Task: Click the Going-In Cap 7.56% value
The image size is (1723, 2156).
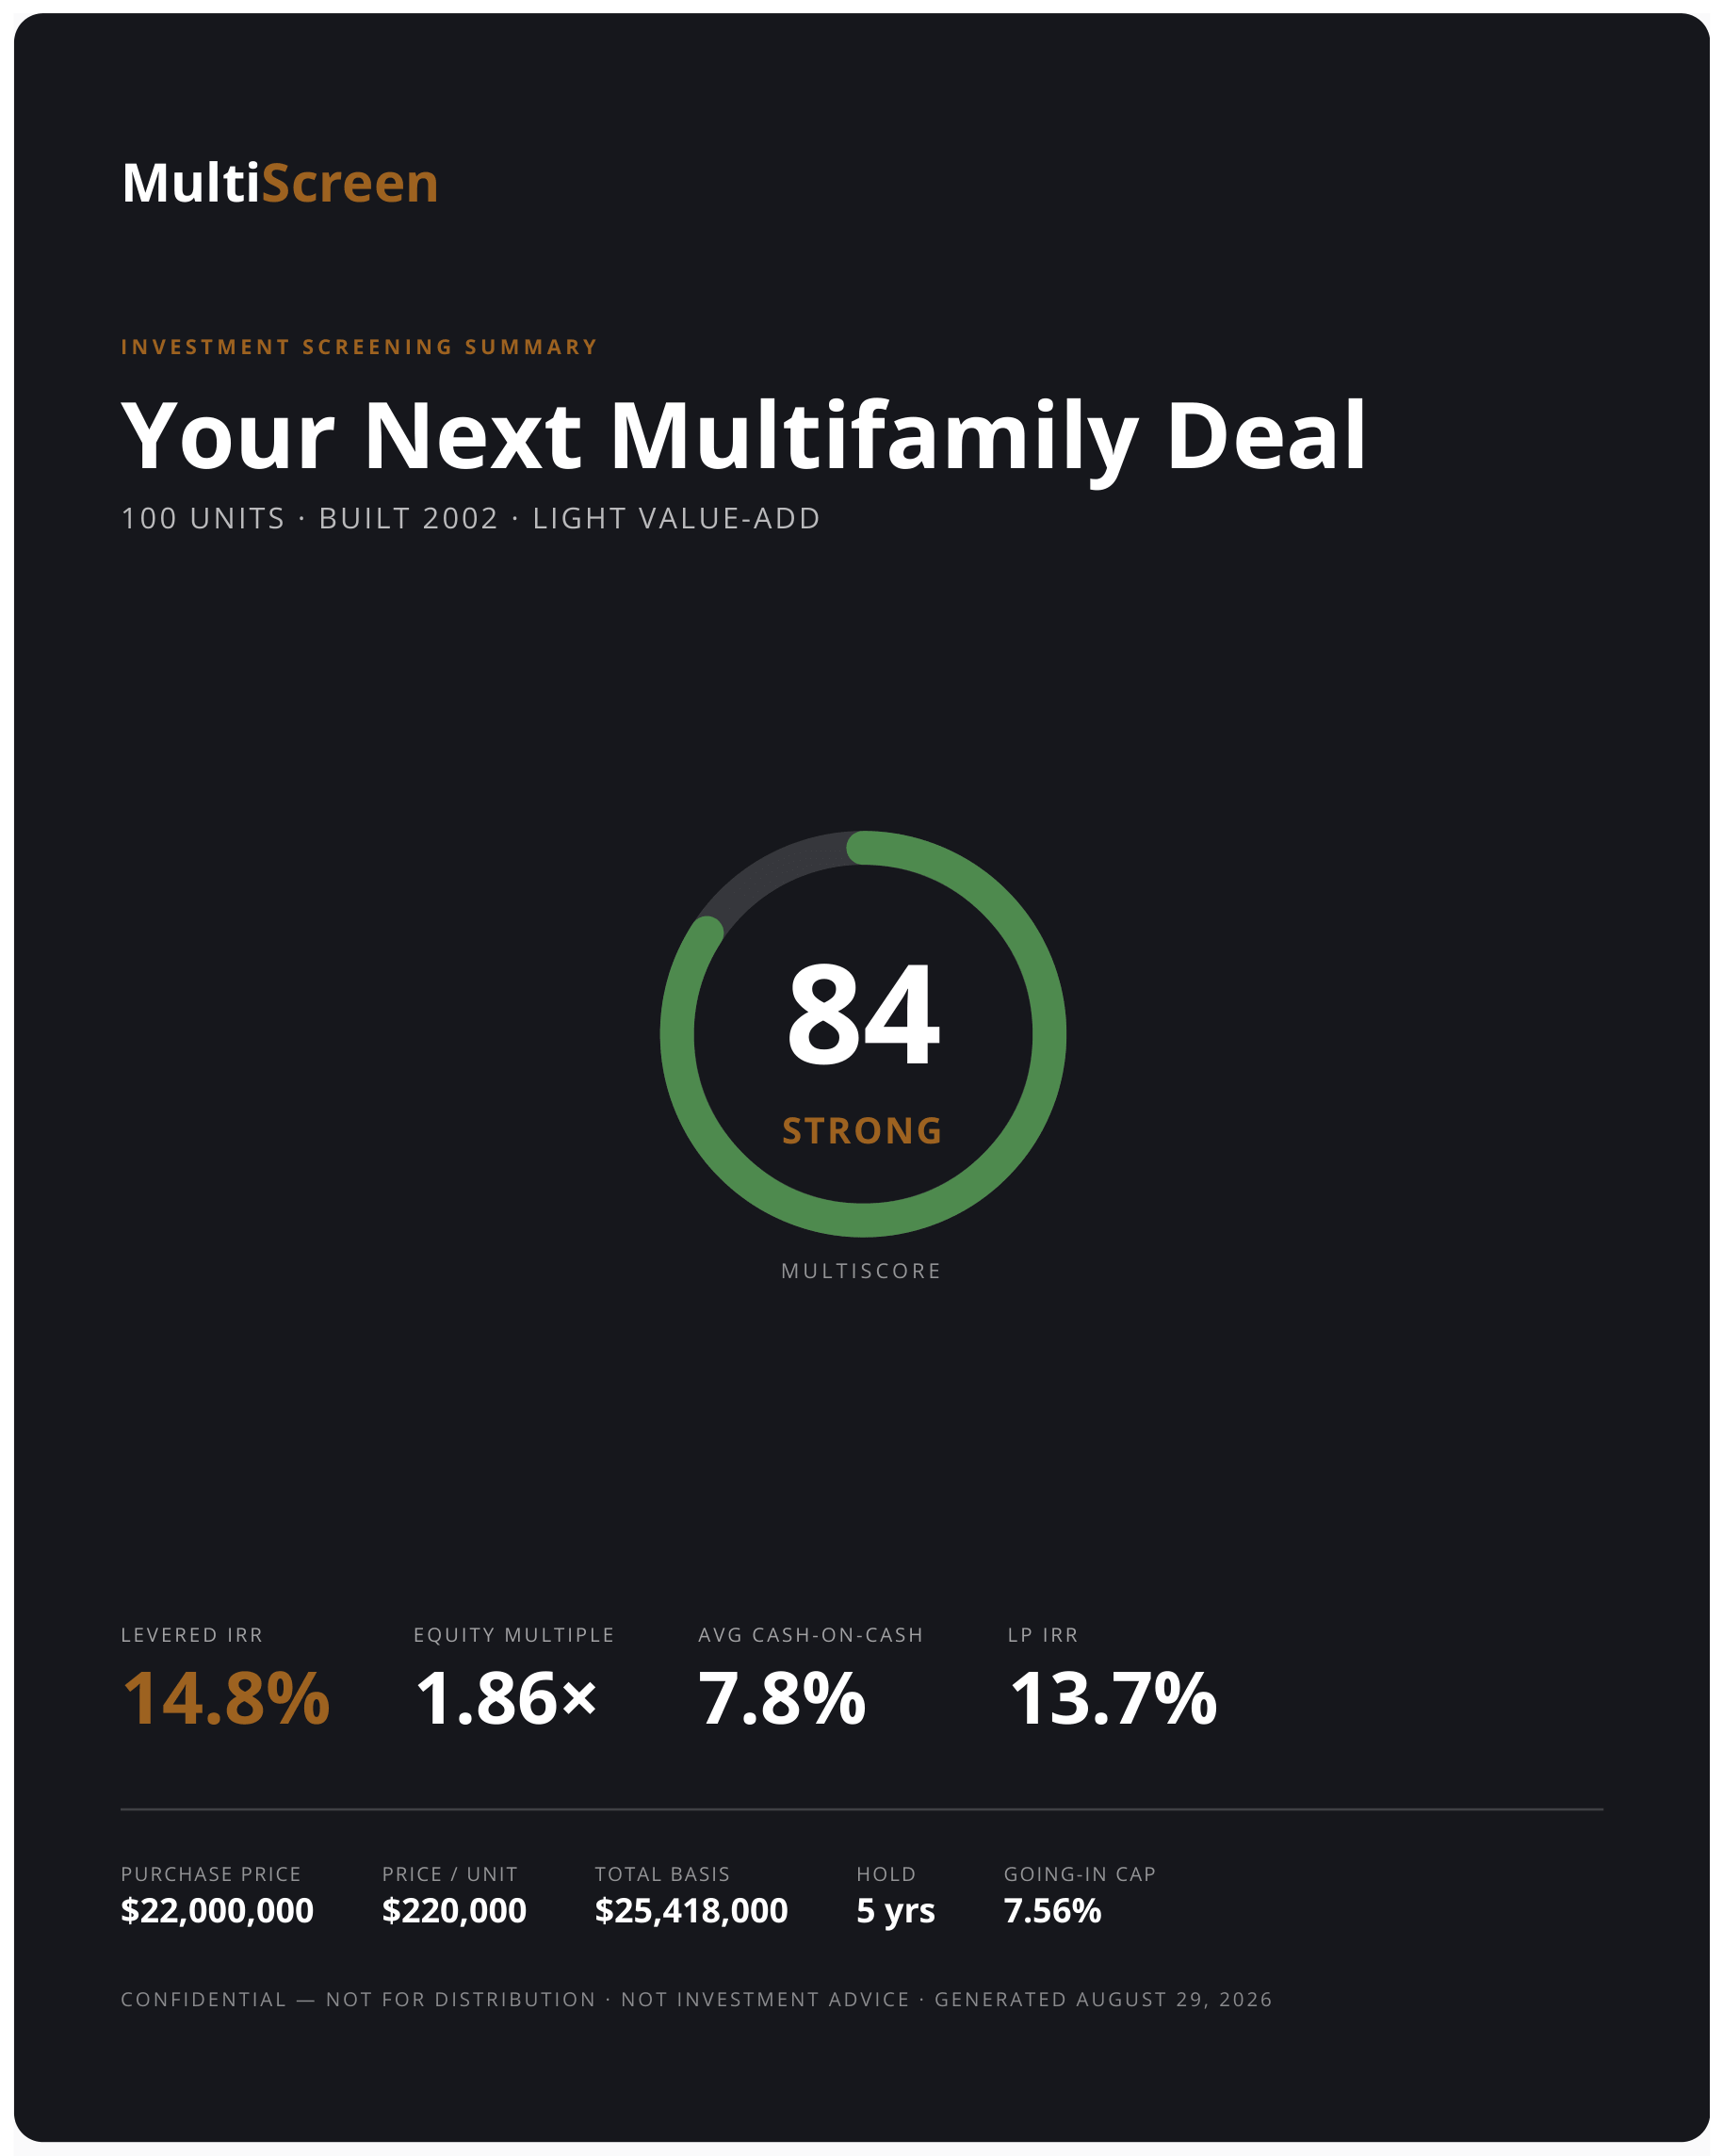Action: [1052, 1911]
